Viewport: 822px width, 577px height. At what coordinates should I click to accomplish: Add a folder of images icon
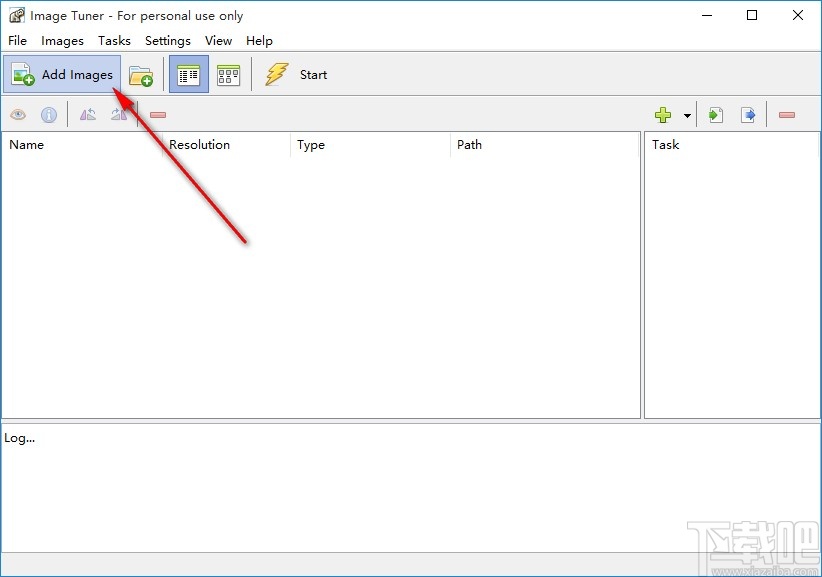tap(140, 75)
